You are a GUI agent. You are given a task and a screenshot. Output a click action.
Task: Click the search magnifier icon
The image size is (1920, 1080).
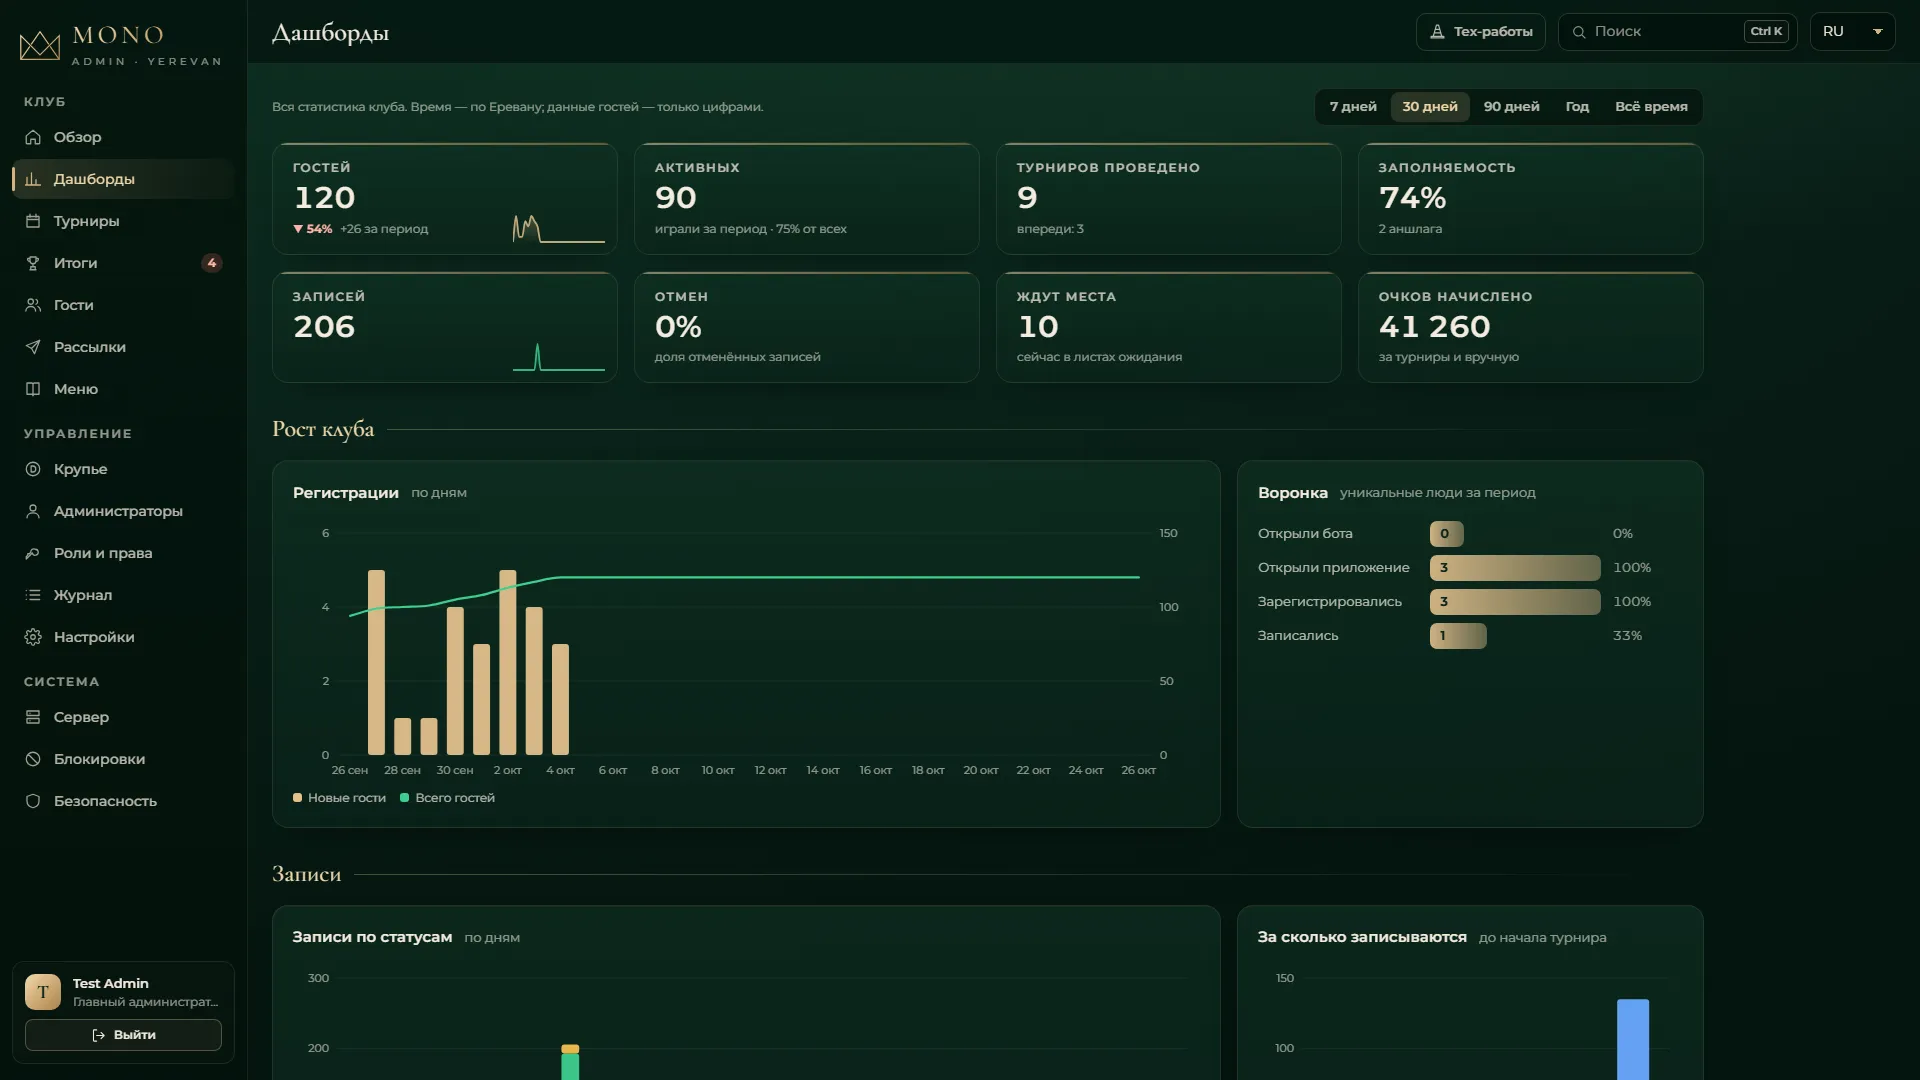pyautogui.click(x=1579, y=32)
